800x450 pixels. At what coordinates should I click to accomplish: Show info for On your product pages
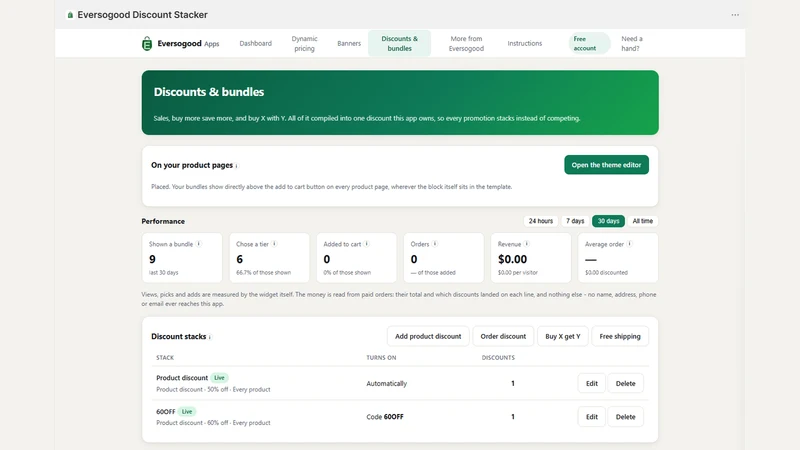click(237, 166)
